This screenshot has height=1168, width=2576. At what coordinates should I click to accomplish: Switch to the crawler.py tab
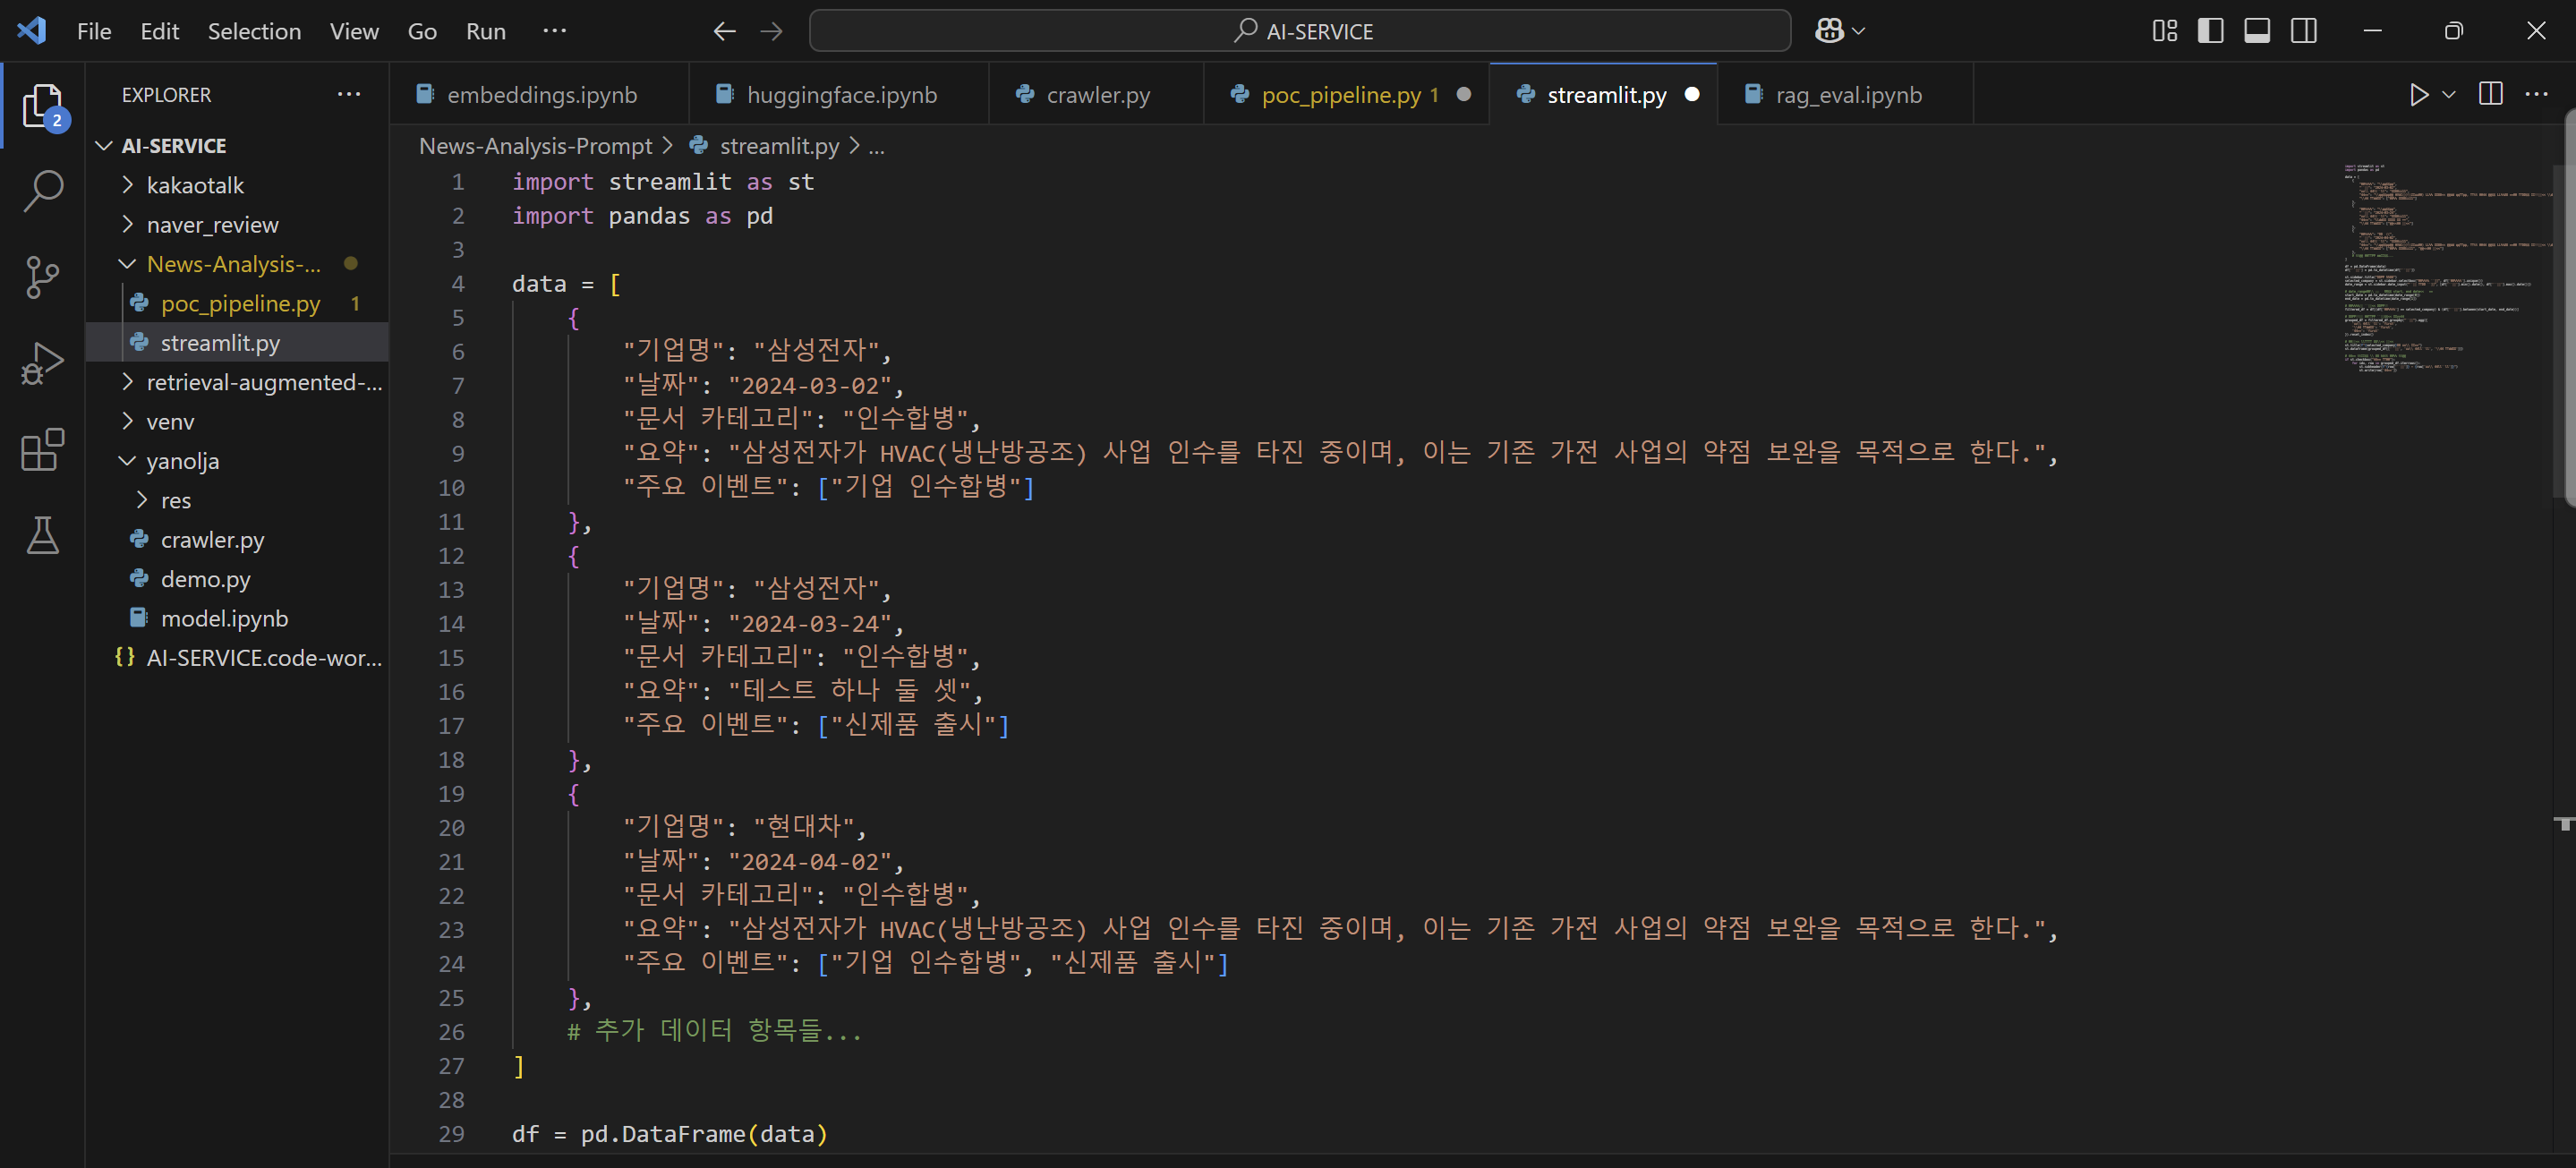tap(1097, 95)
